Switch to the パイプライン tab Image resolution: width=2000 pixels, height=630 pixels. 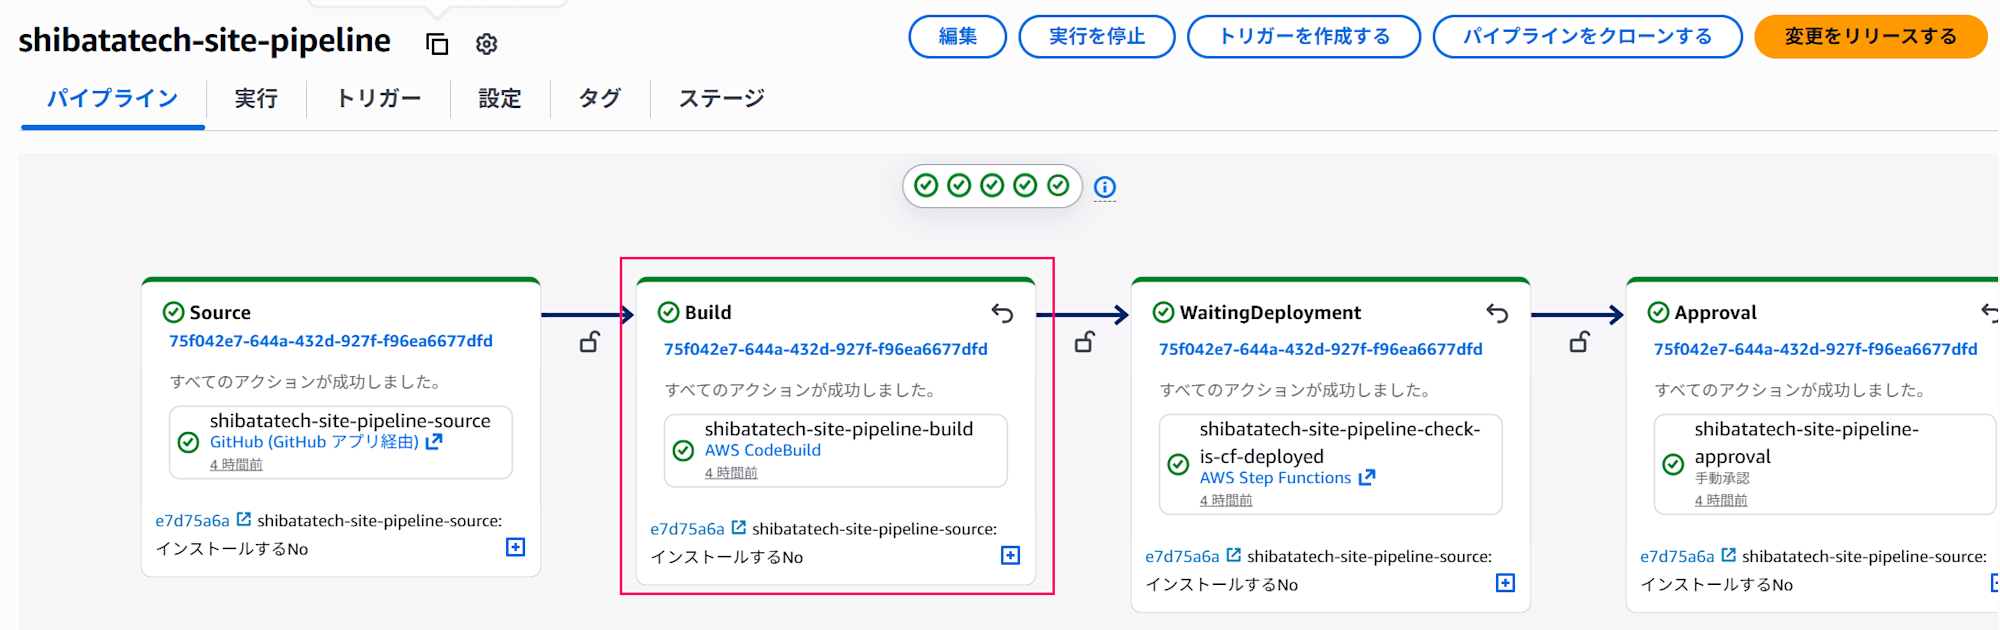pyautogui.click(x=113, y=98)
